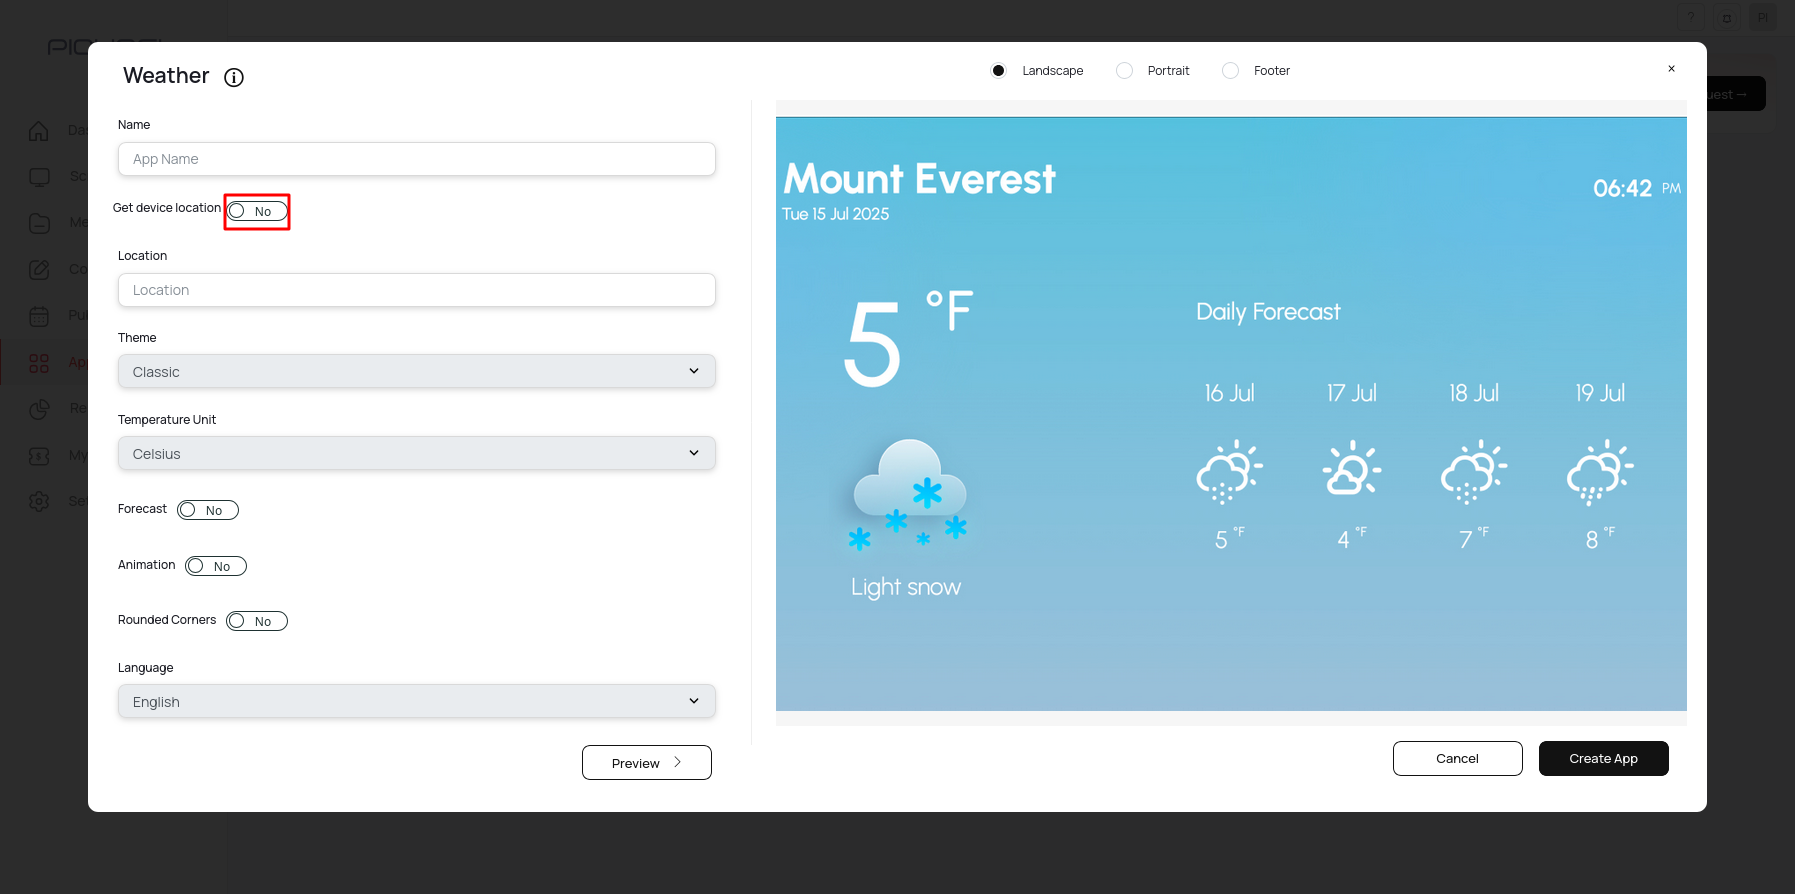The image size is (1795, 894).
Task: Choose the Footer layout option
Action: 1231,71
